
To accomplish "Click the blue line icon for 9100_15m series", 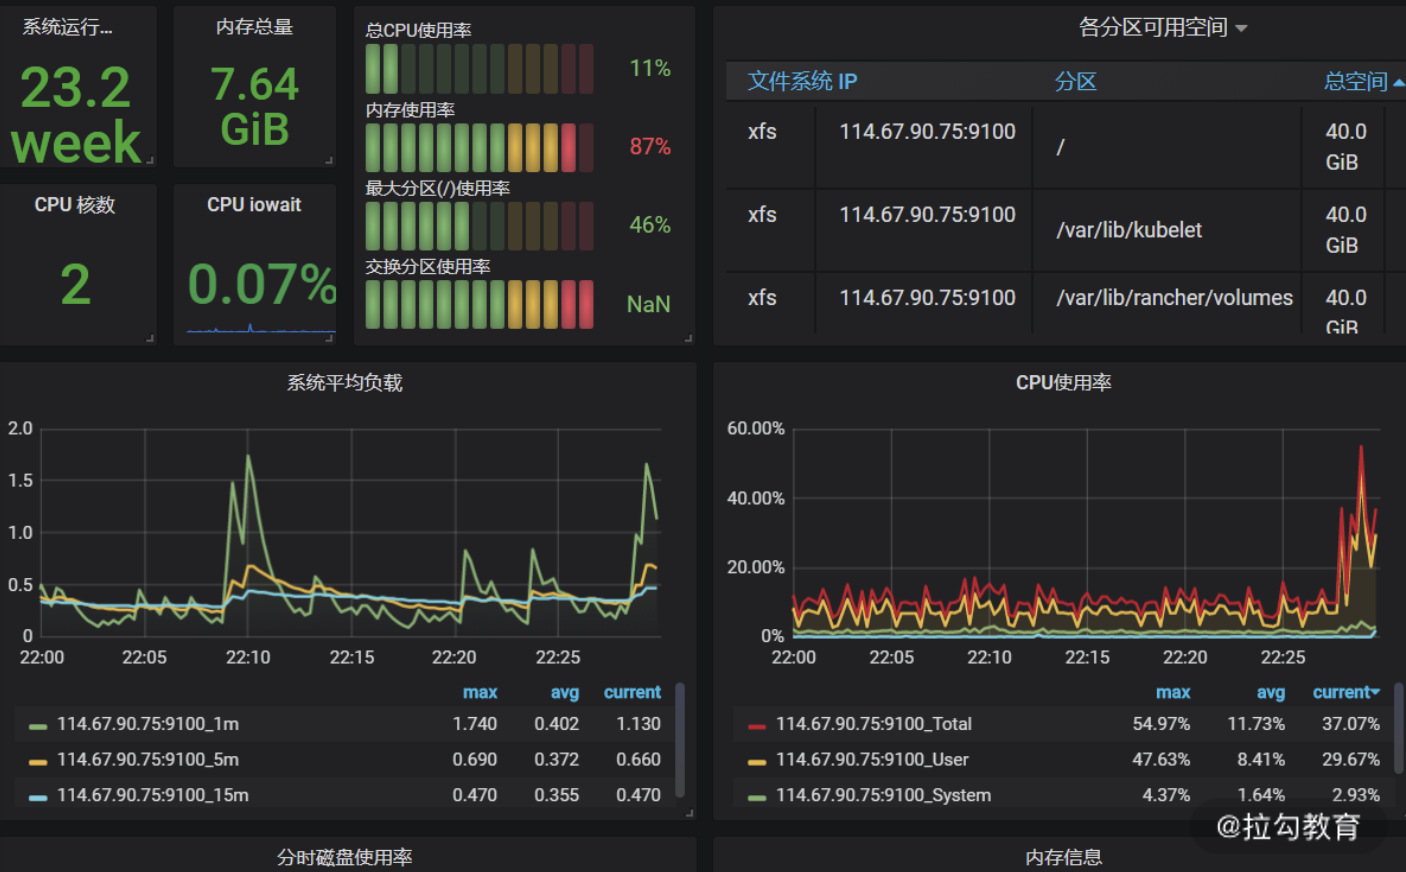I will (x=38, y=798).
